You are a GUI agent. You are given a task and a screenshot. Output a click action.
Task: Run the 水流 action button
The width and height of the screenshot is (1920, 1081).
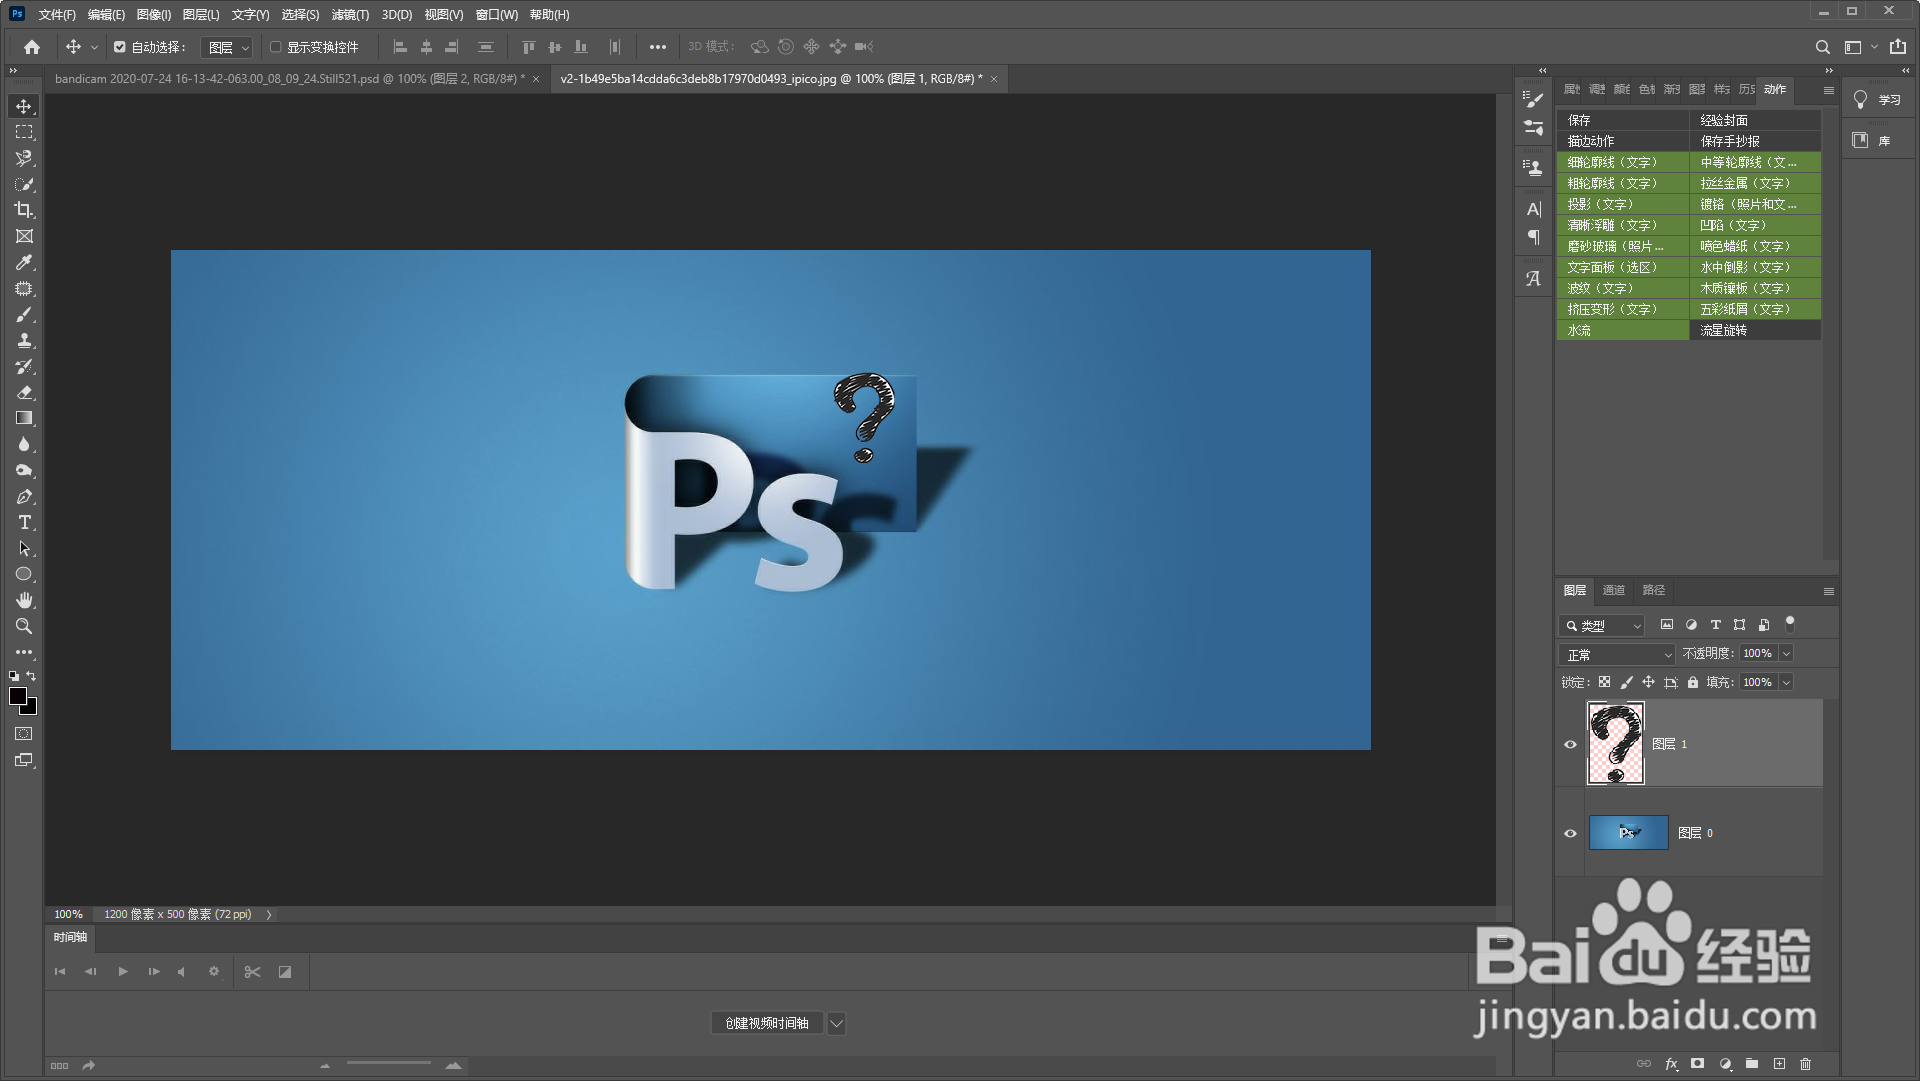[x=1622, y=330]
